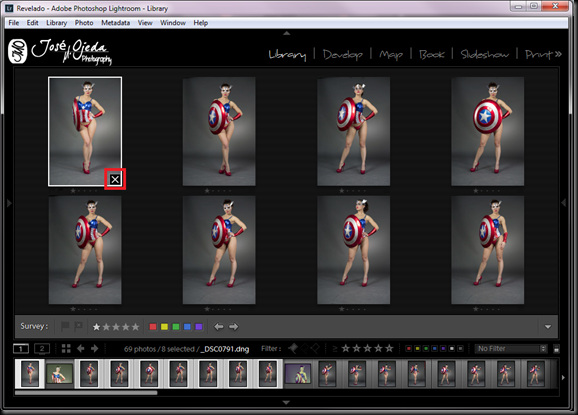The width and height of the screenshot is (578, 415).
Task: Filter by flagged status flag icon
Action: [294, 348]
